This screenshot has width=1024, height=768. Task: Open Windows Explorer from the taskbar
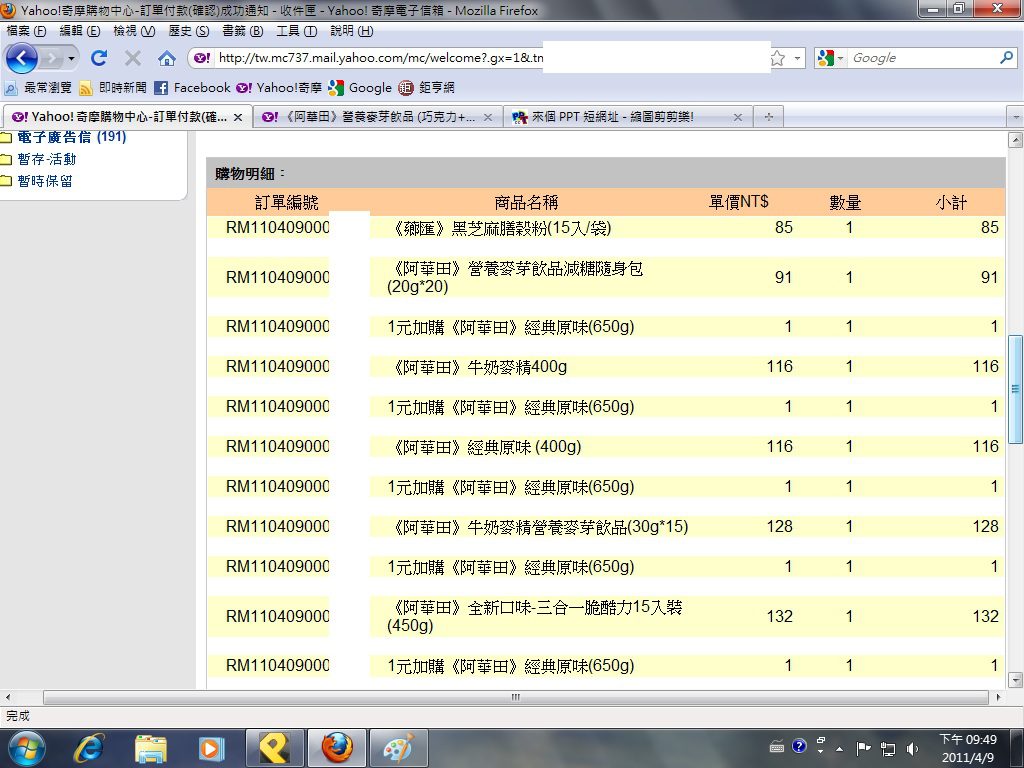pyautogui.click(x=151, y=748)
